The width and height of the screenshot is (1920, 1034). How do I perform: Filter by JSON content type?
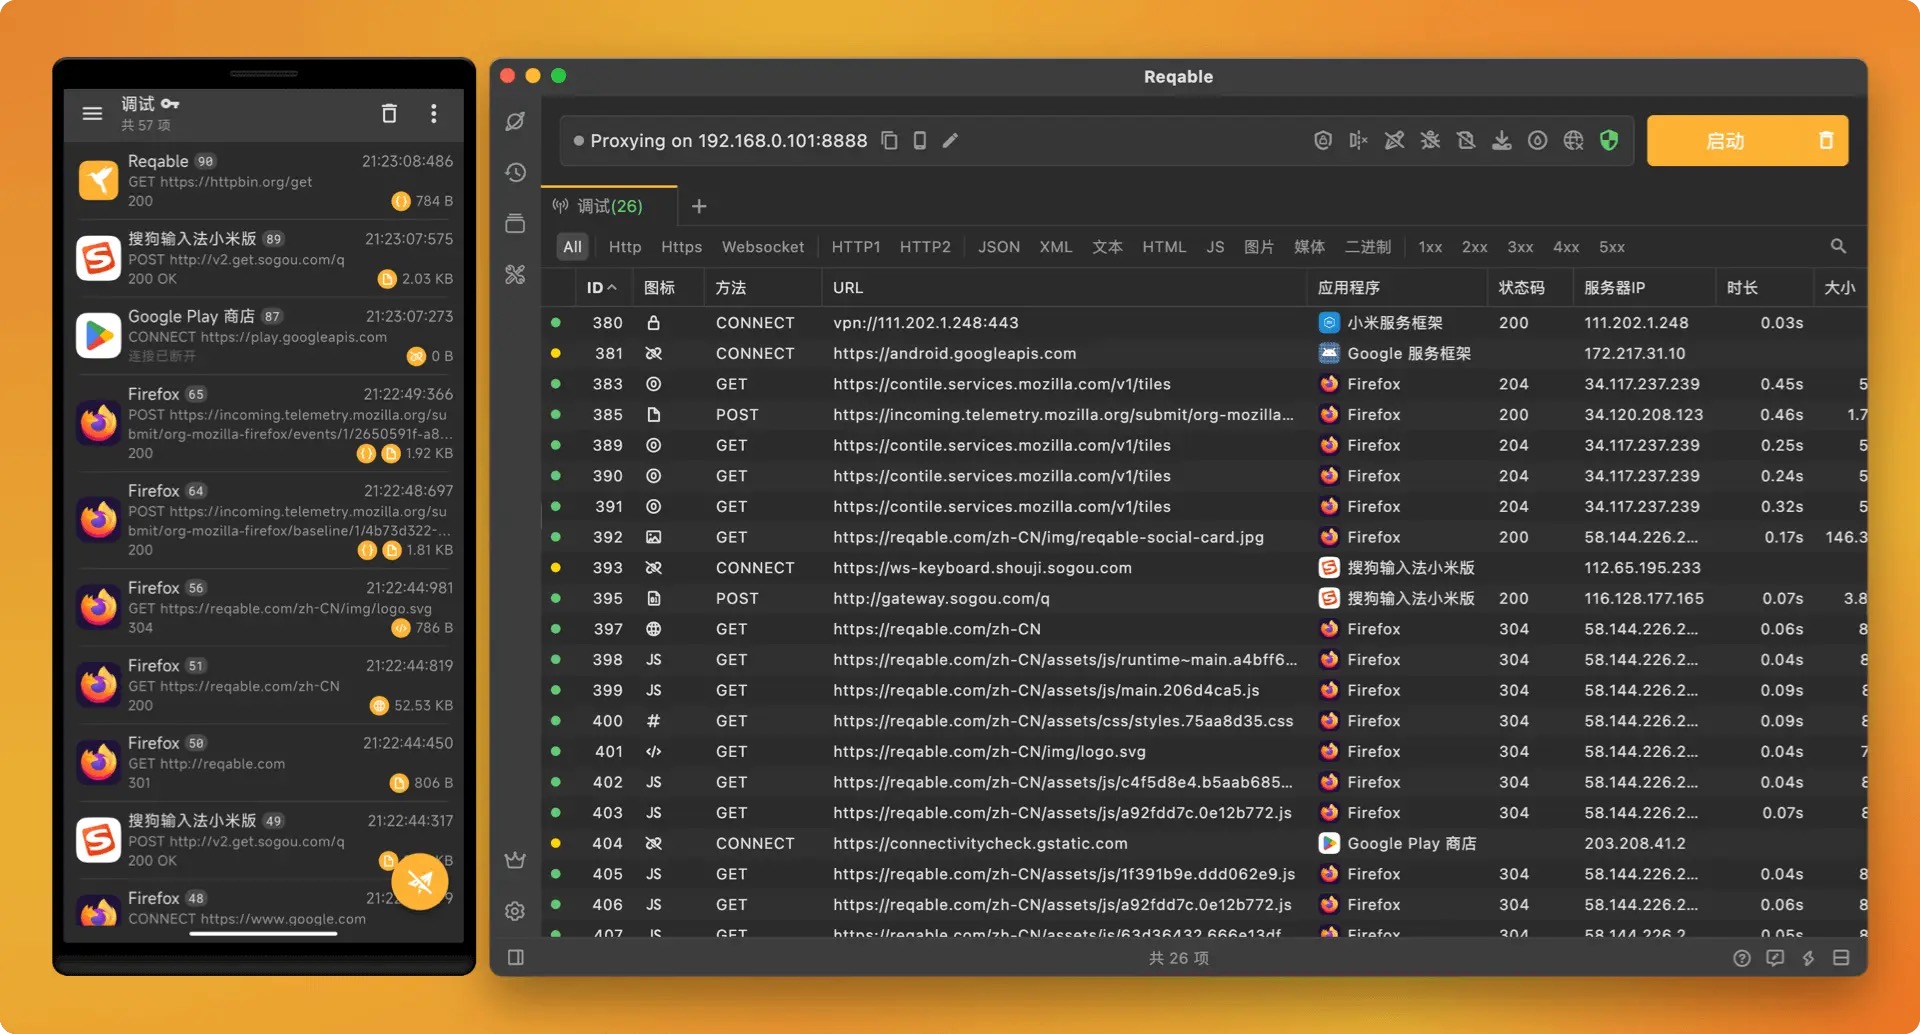pos(999,247)
